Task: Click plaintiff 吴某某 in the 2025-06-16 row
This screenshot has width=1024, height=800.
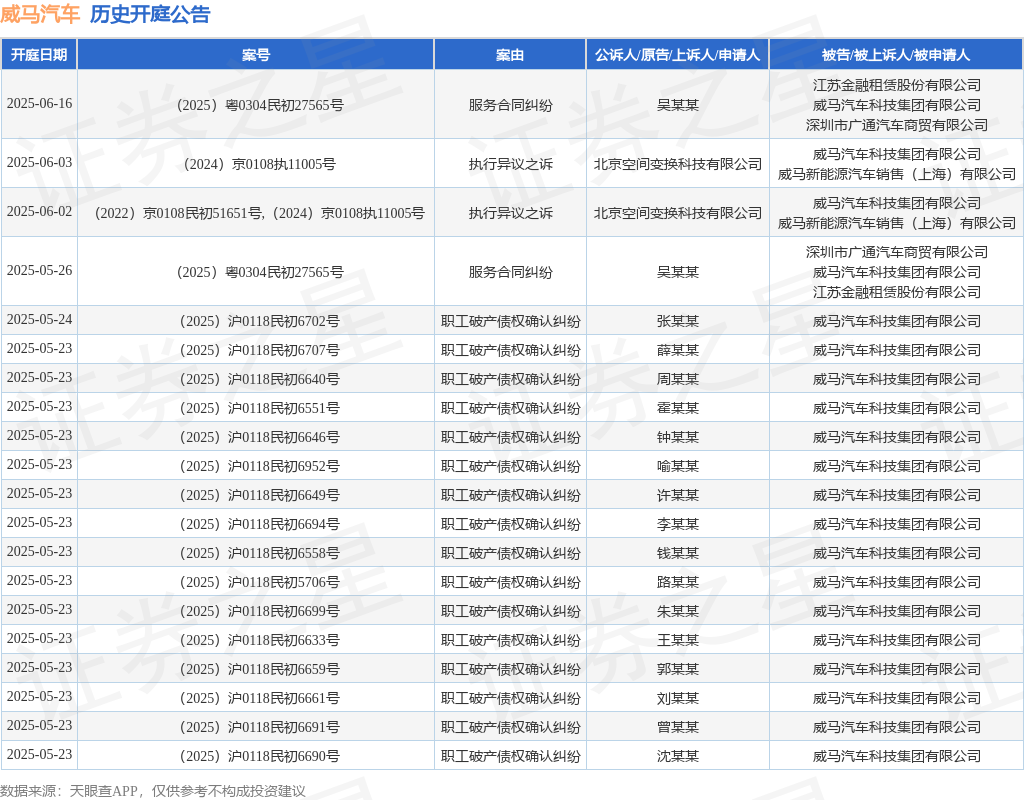Action: pyautogui.click(x=678, y=105)
